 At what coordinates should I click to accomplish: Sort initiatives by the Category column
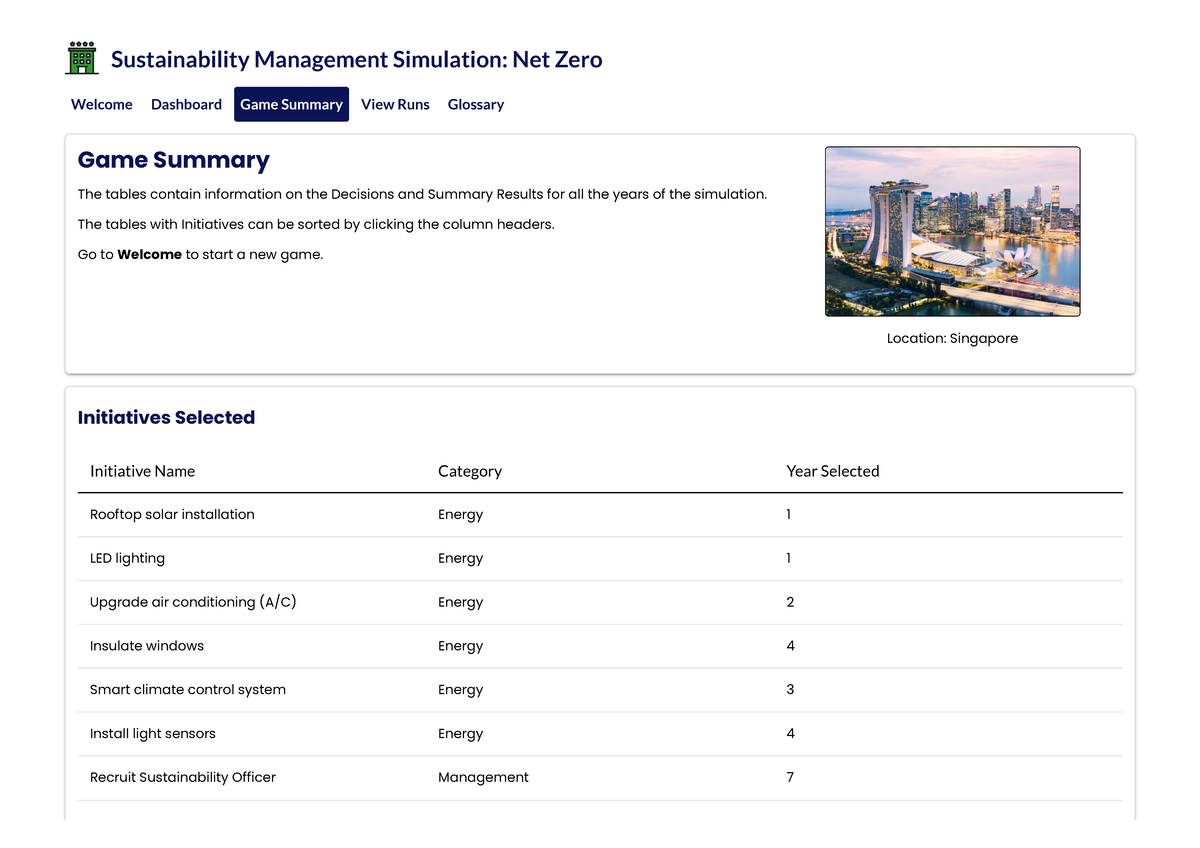click(470, 471)
